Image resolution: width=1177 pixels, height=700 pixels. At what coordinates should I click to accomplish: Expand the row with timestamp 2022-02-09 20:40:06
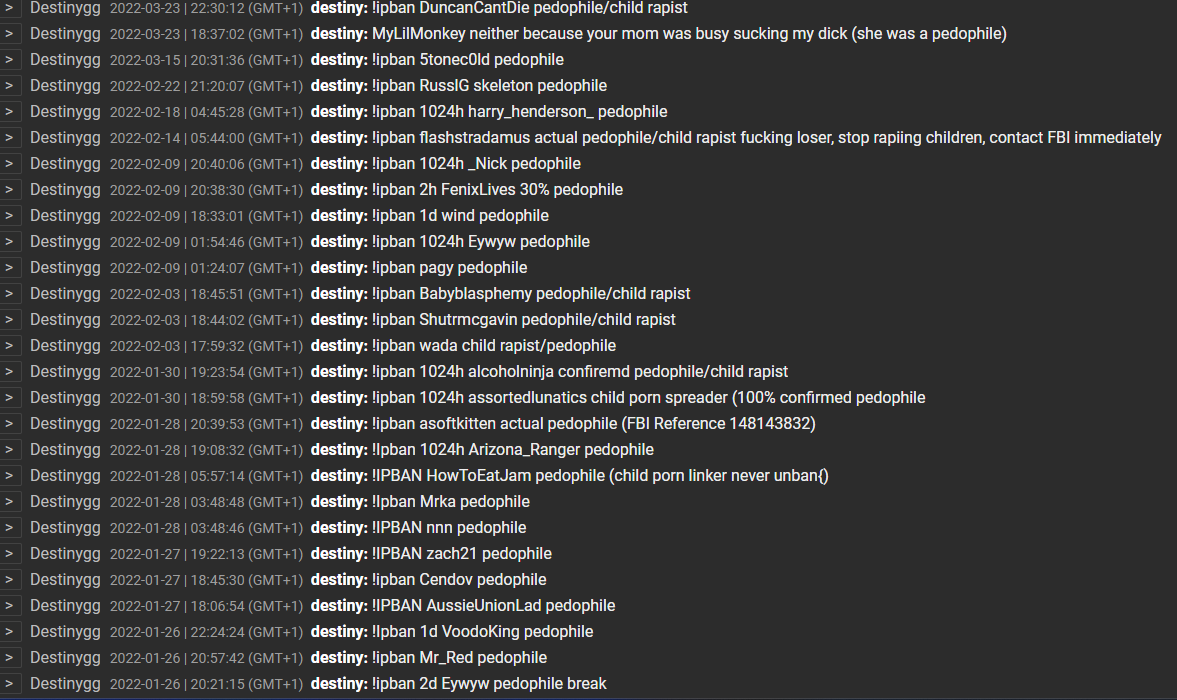pyautogui.click(x=10, y=164)
